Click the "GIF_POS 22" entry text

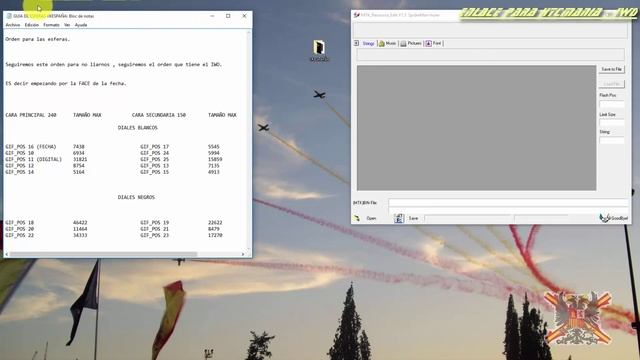point(20,236)
